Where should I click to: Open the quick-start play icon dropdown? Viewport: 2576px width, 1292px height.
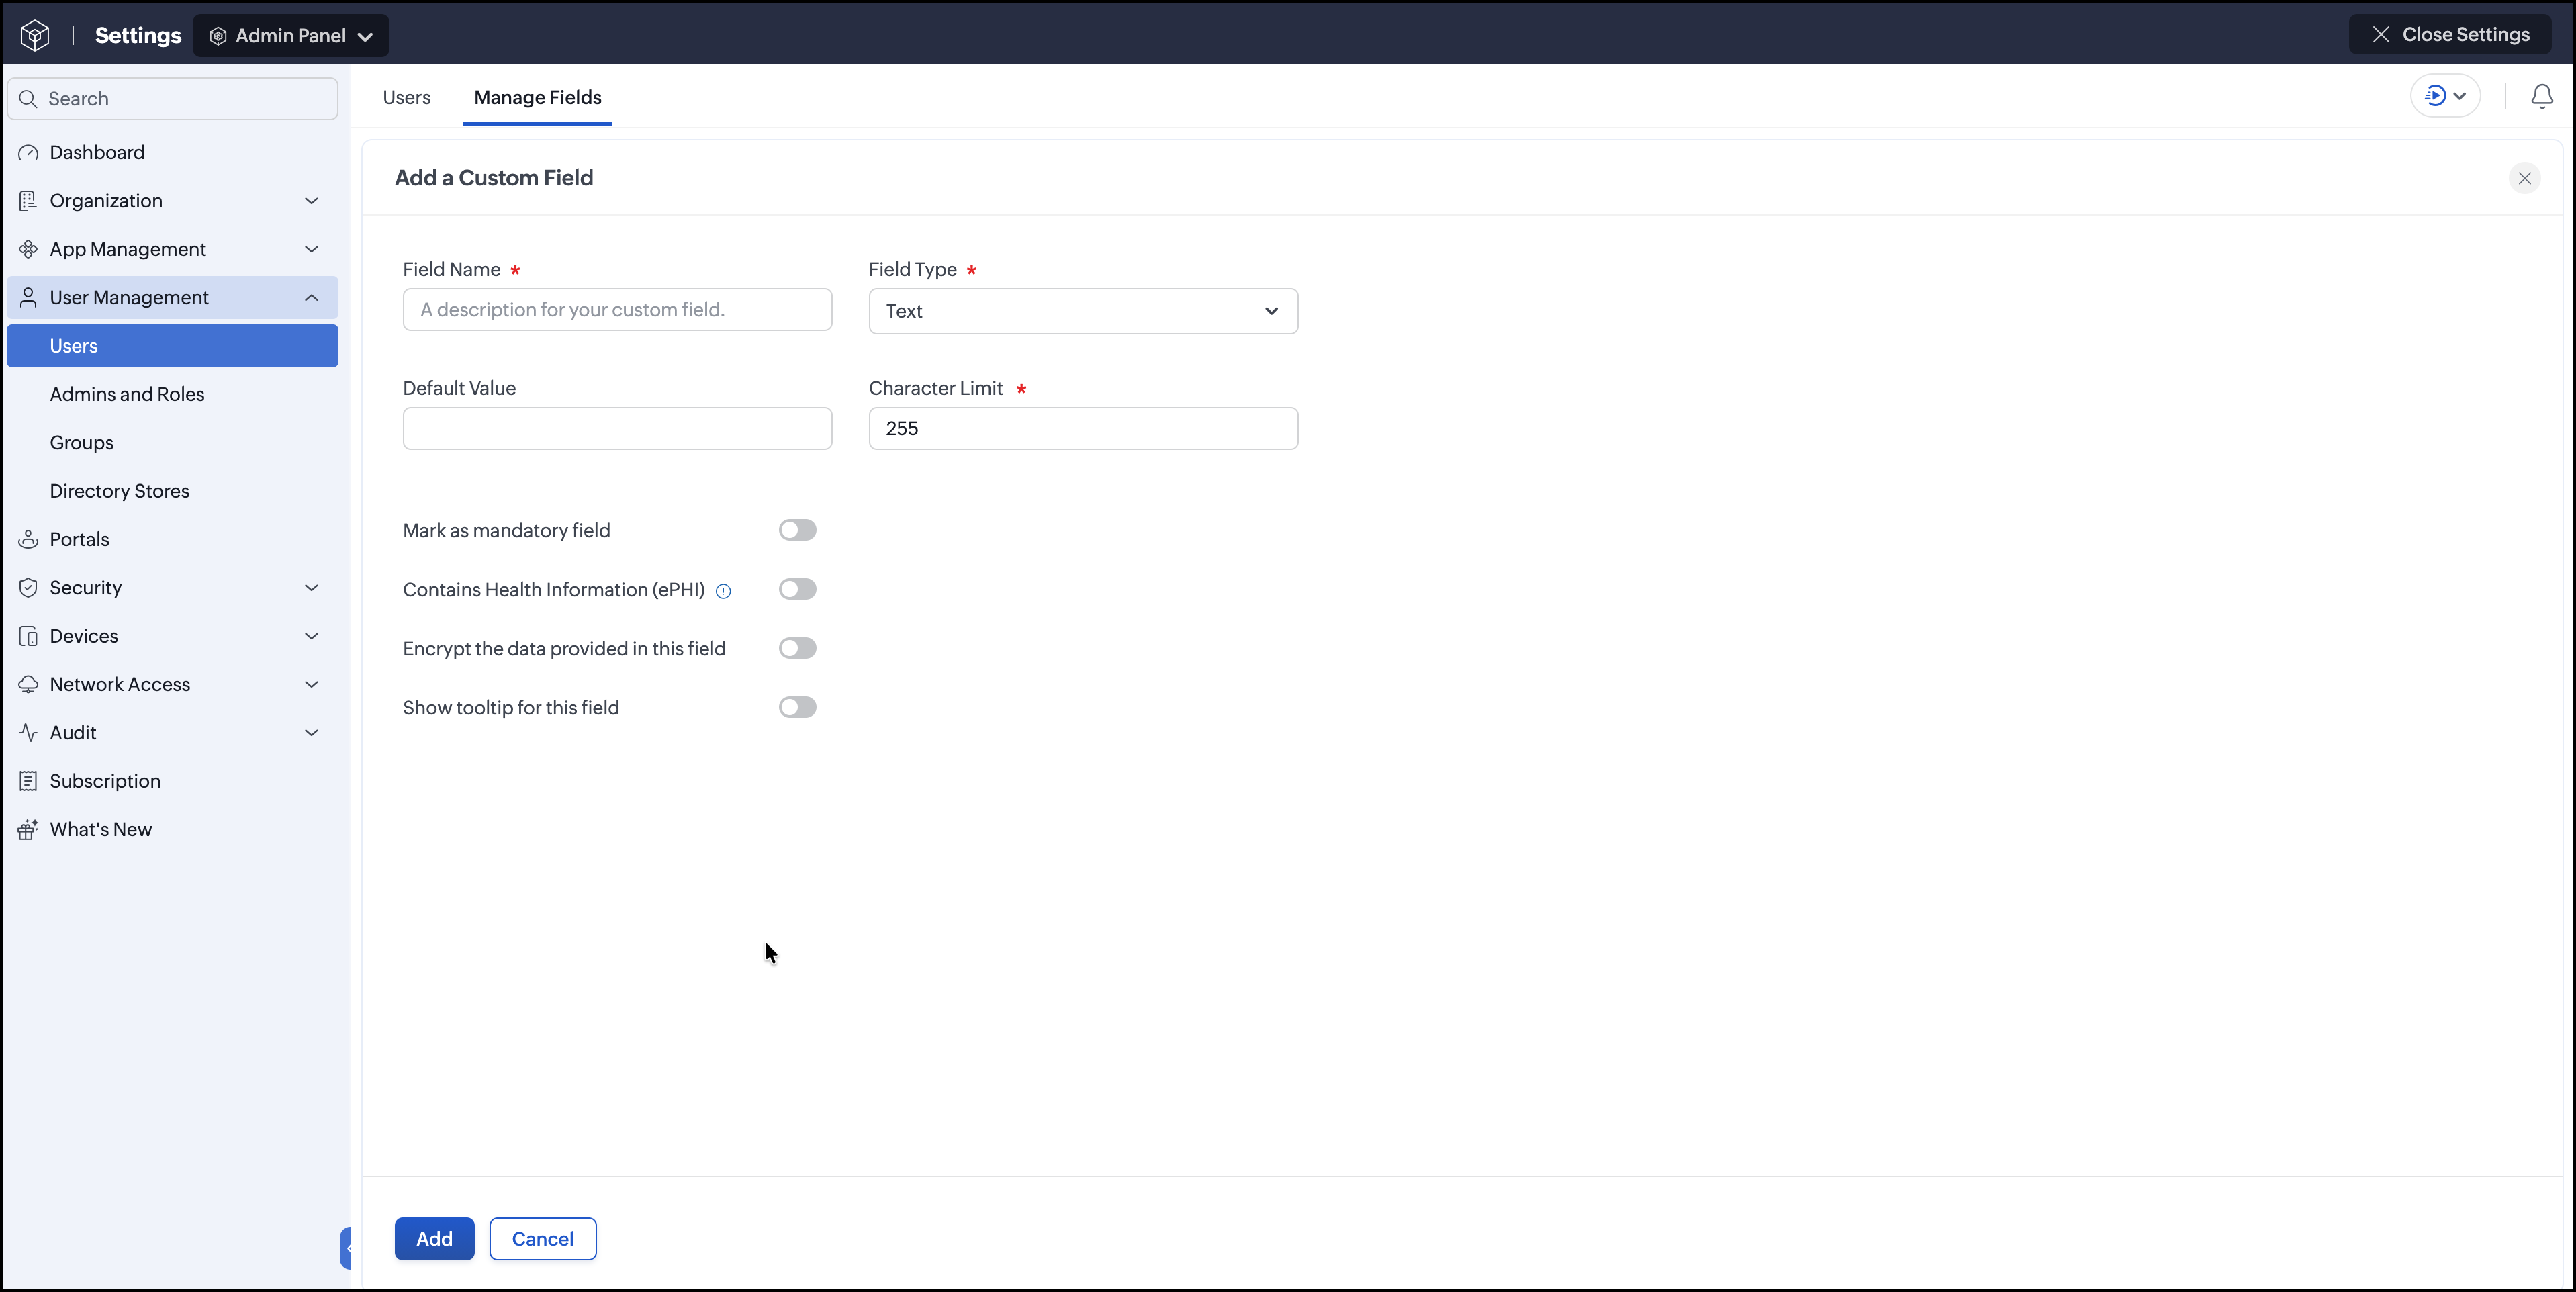point(2445,96)
